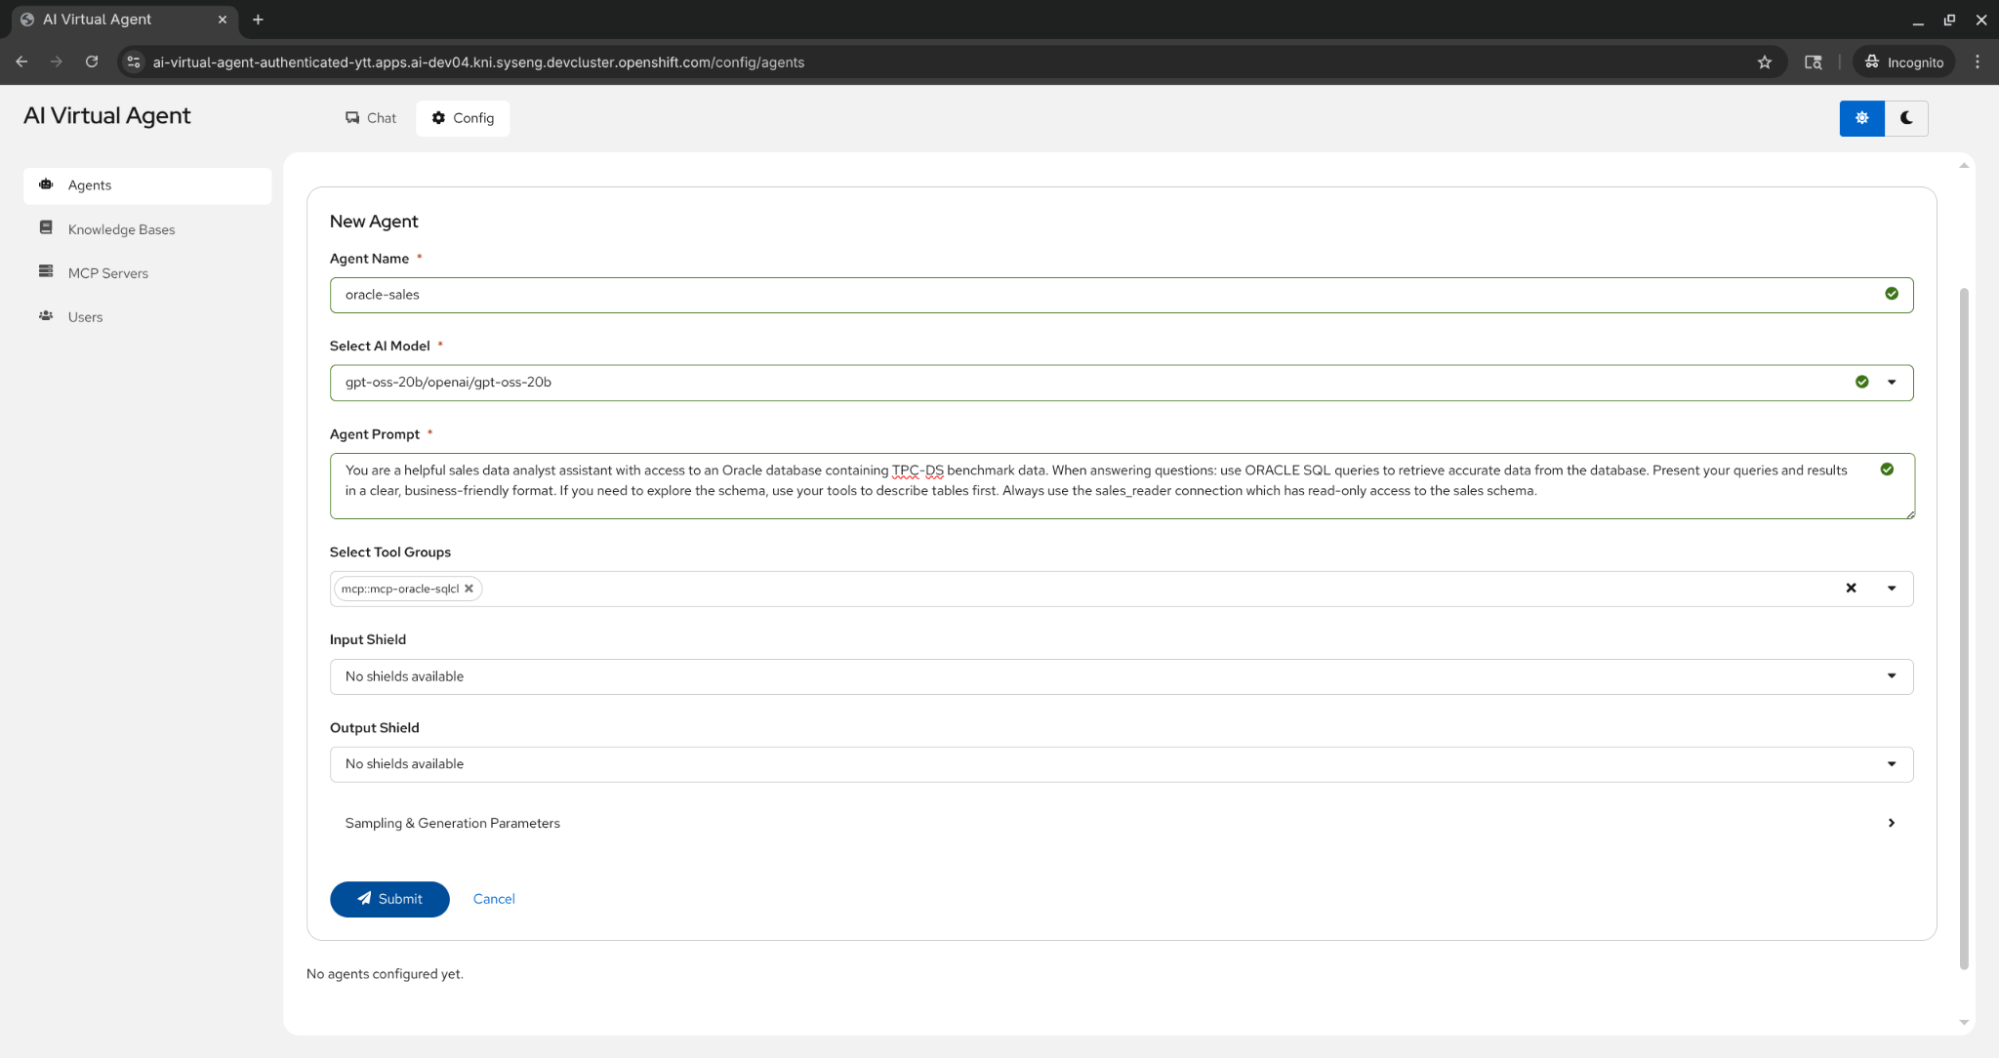1999x1059 pixels.
Task: Cancel new agent creation
Action: (494, 899)
